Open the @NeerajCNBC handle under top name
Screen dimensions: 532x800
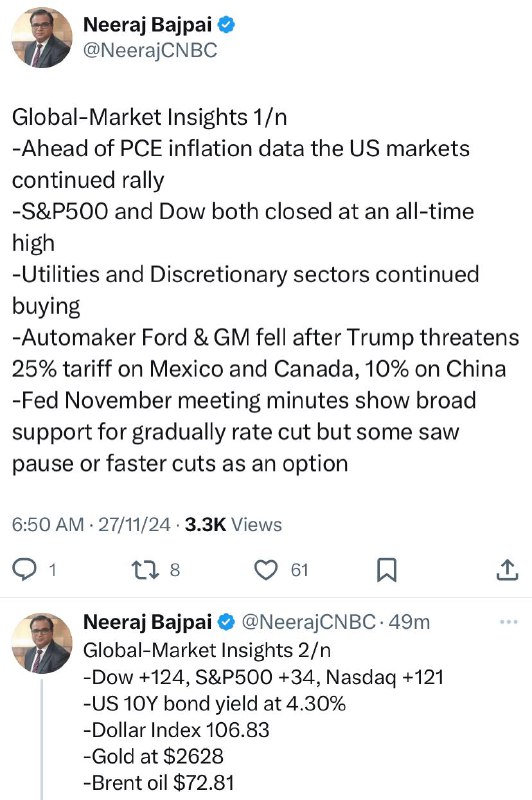pyautogui.click(x=150, y=50)
